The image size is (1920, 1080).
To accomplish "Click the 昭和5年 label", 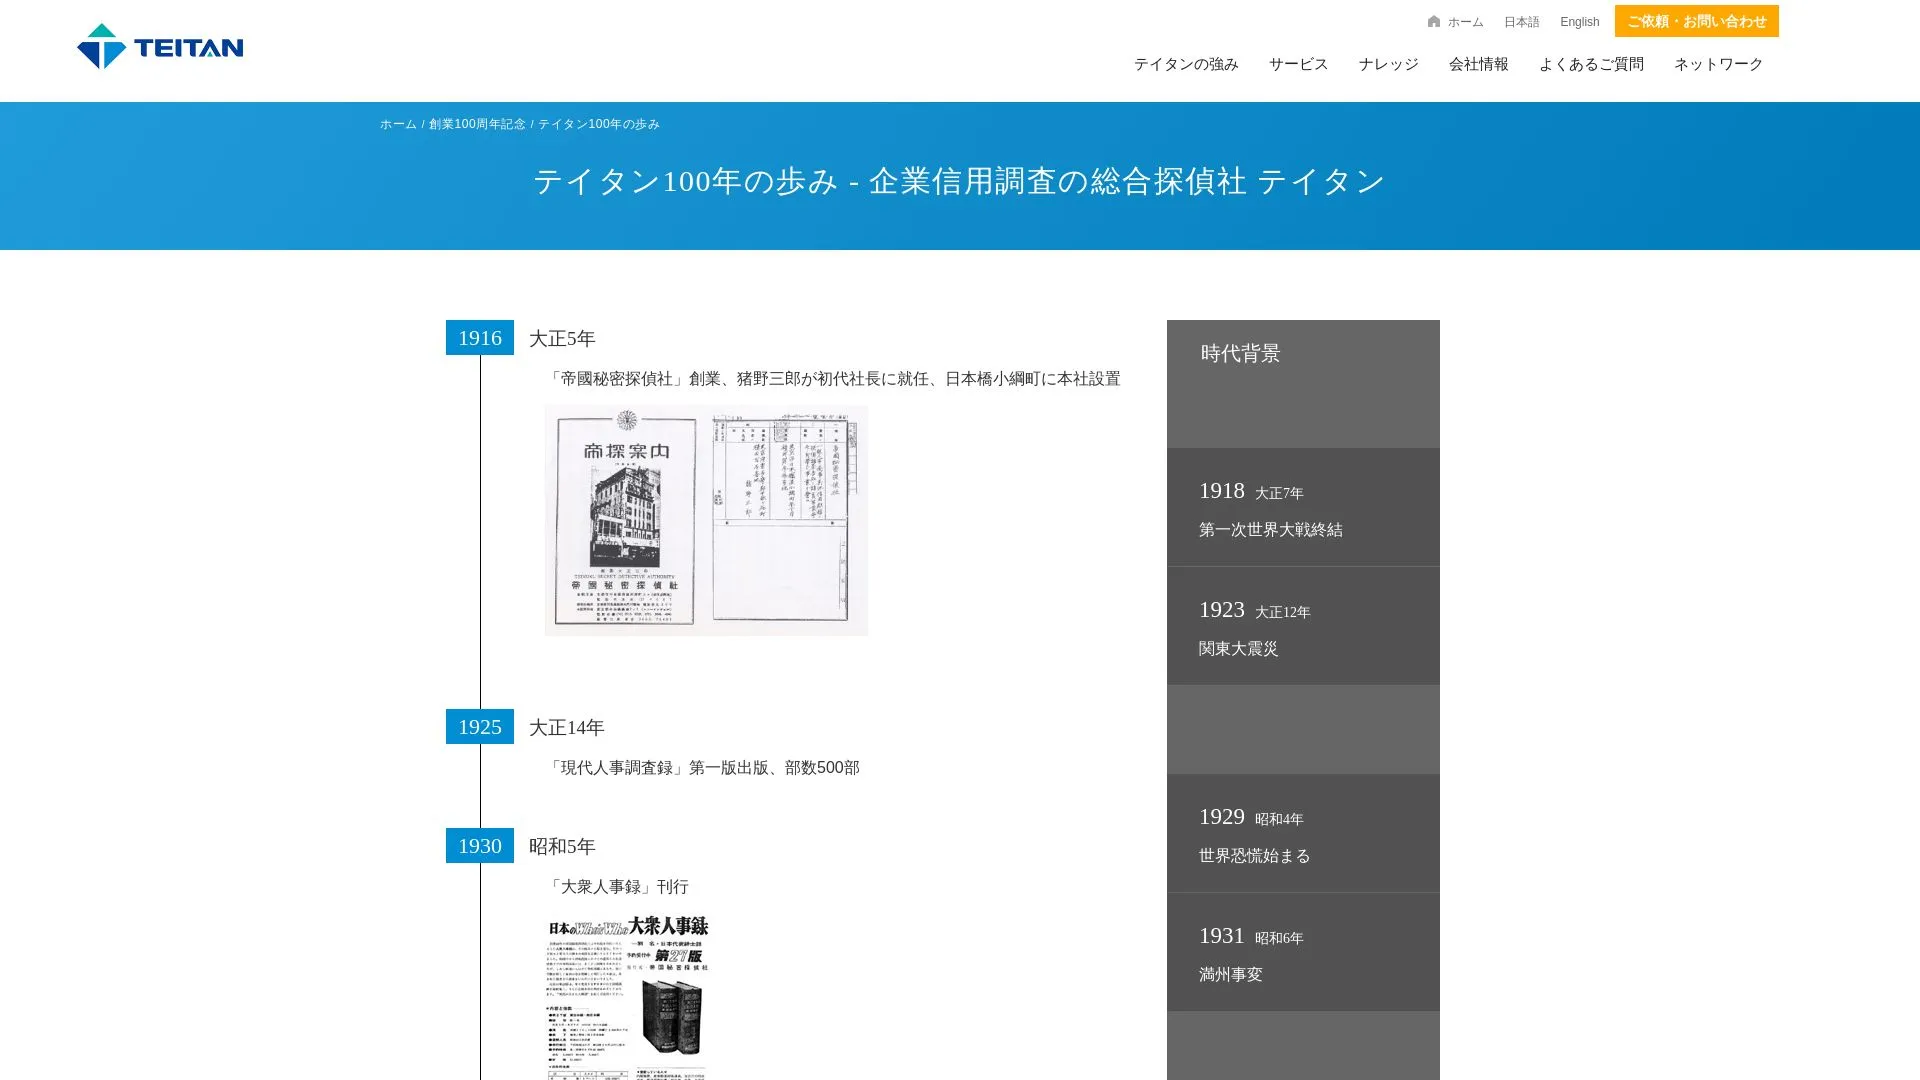I will (x=562, y=847).
